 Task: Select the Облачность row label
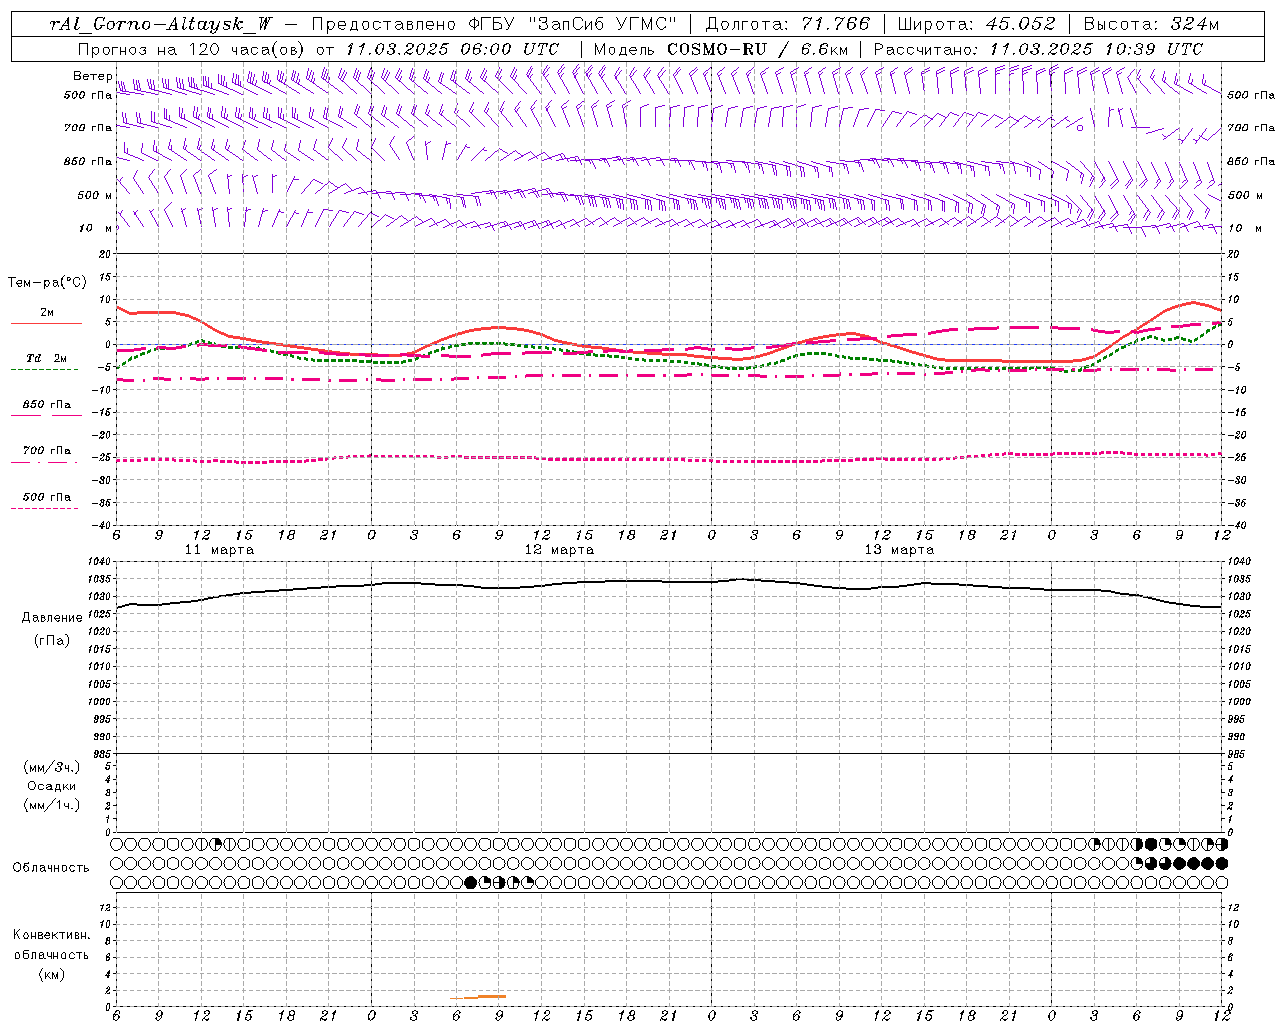[x=51, y=868]
